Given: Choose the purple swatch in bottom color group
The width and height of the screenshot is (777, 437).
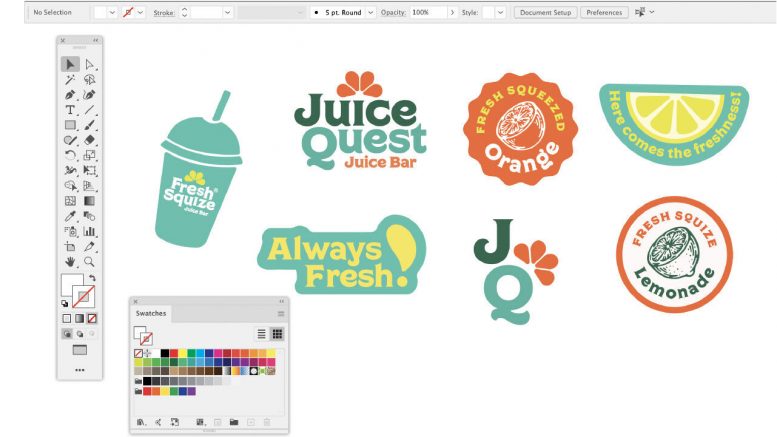Looking at the screenshot, I should pos(191,391).
